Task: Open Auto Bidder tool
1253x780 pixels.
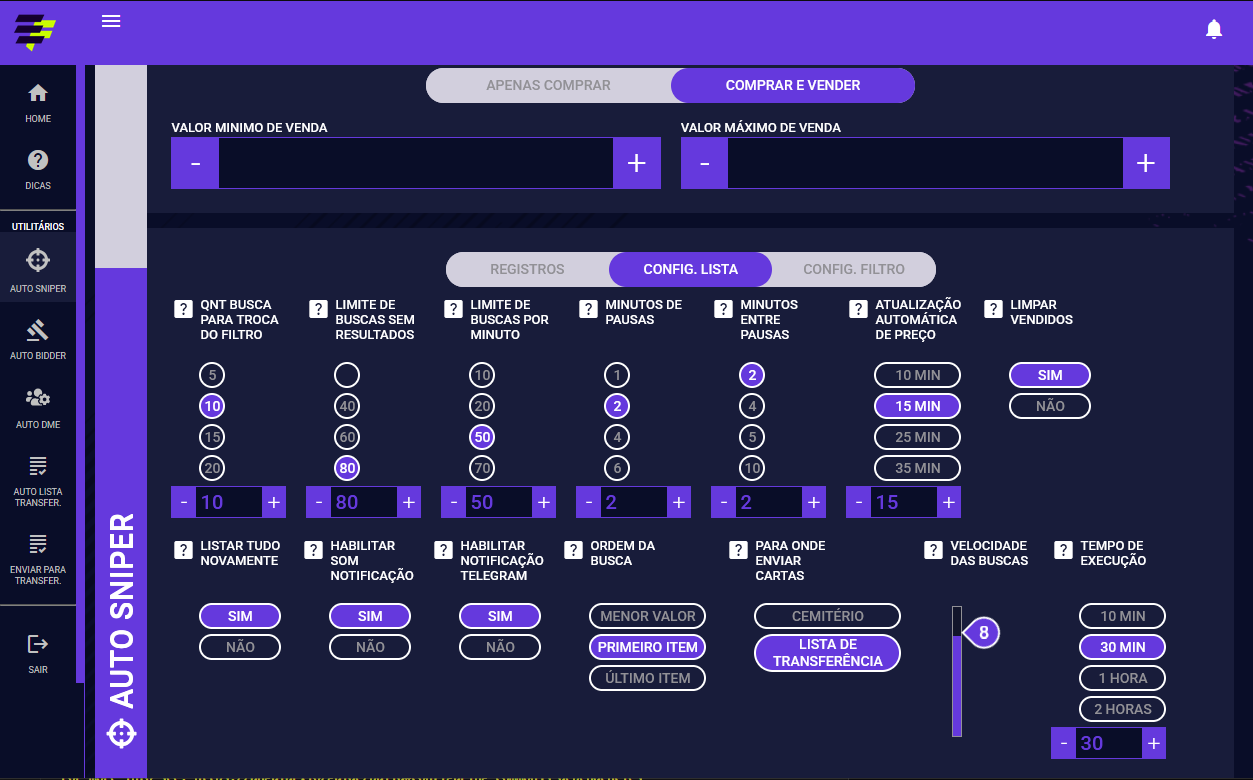Action: coord(38,339)
